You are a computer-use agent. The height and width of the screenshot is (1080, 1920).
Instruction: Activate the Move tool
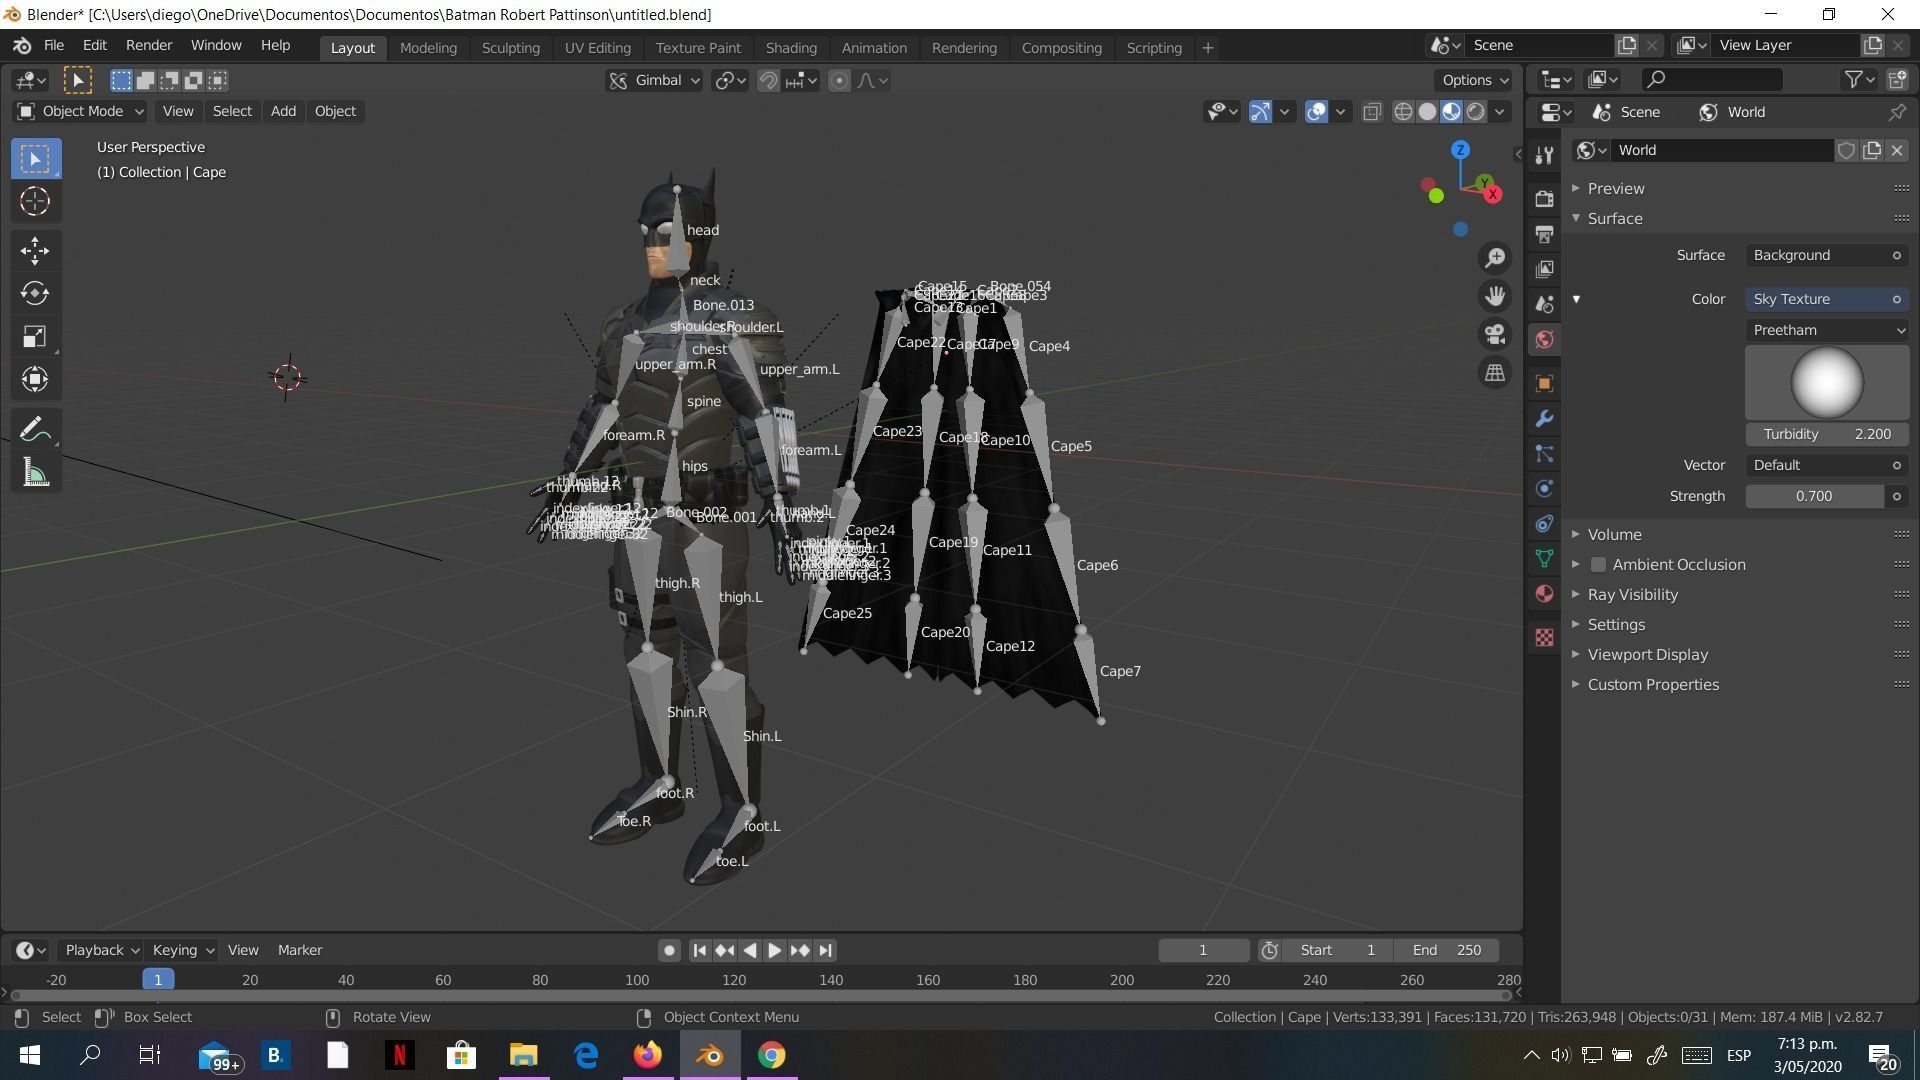(35, 250)
